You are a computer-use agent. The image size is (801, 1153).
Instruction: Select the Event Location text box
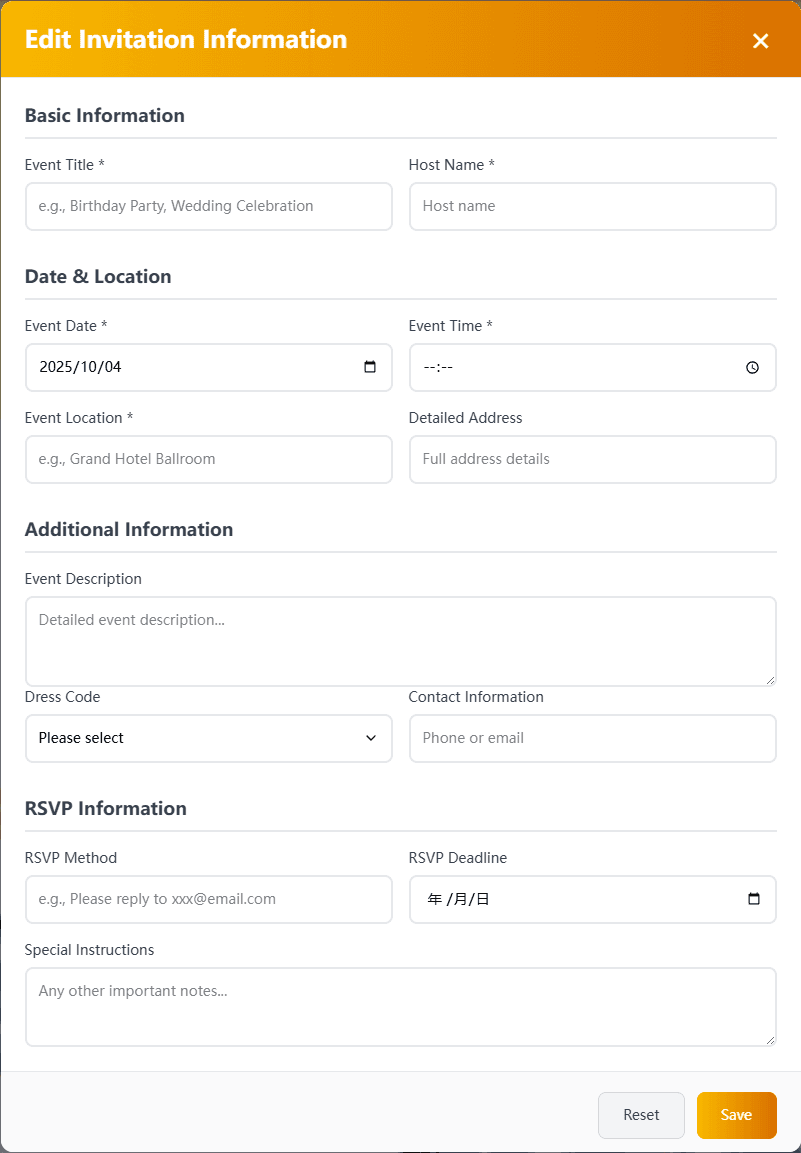click(208, 459)
